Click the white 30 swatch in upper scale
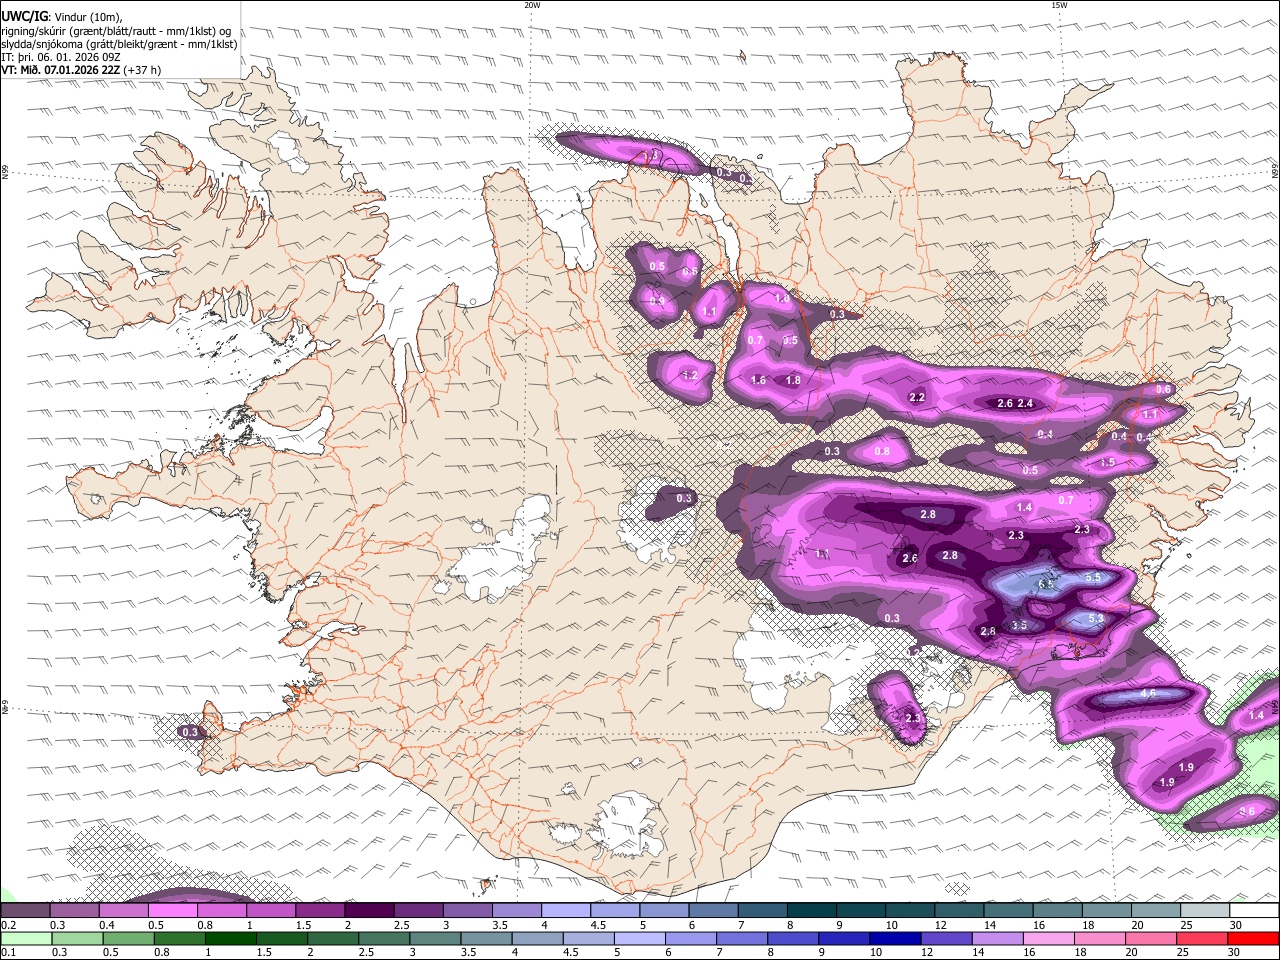Image resolution: width=1280 pixels, height=960 pixels. (1253, 911)
